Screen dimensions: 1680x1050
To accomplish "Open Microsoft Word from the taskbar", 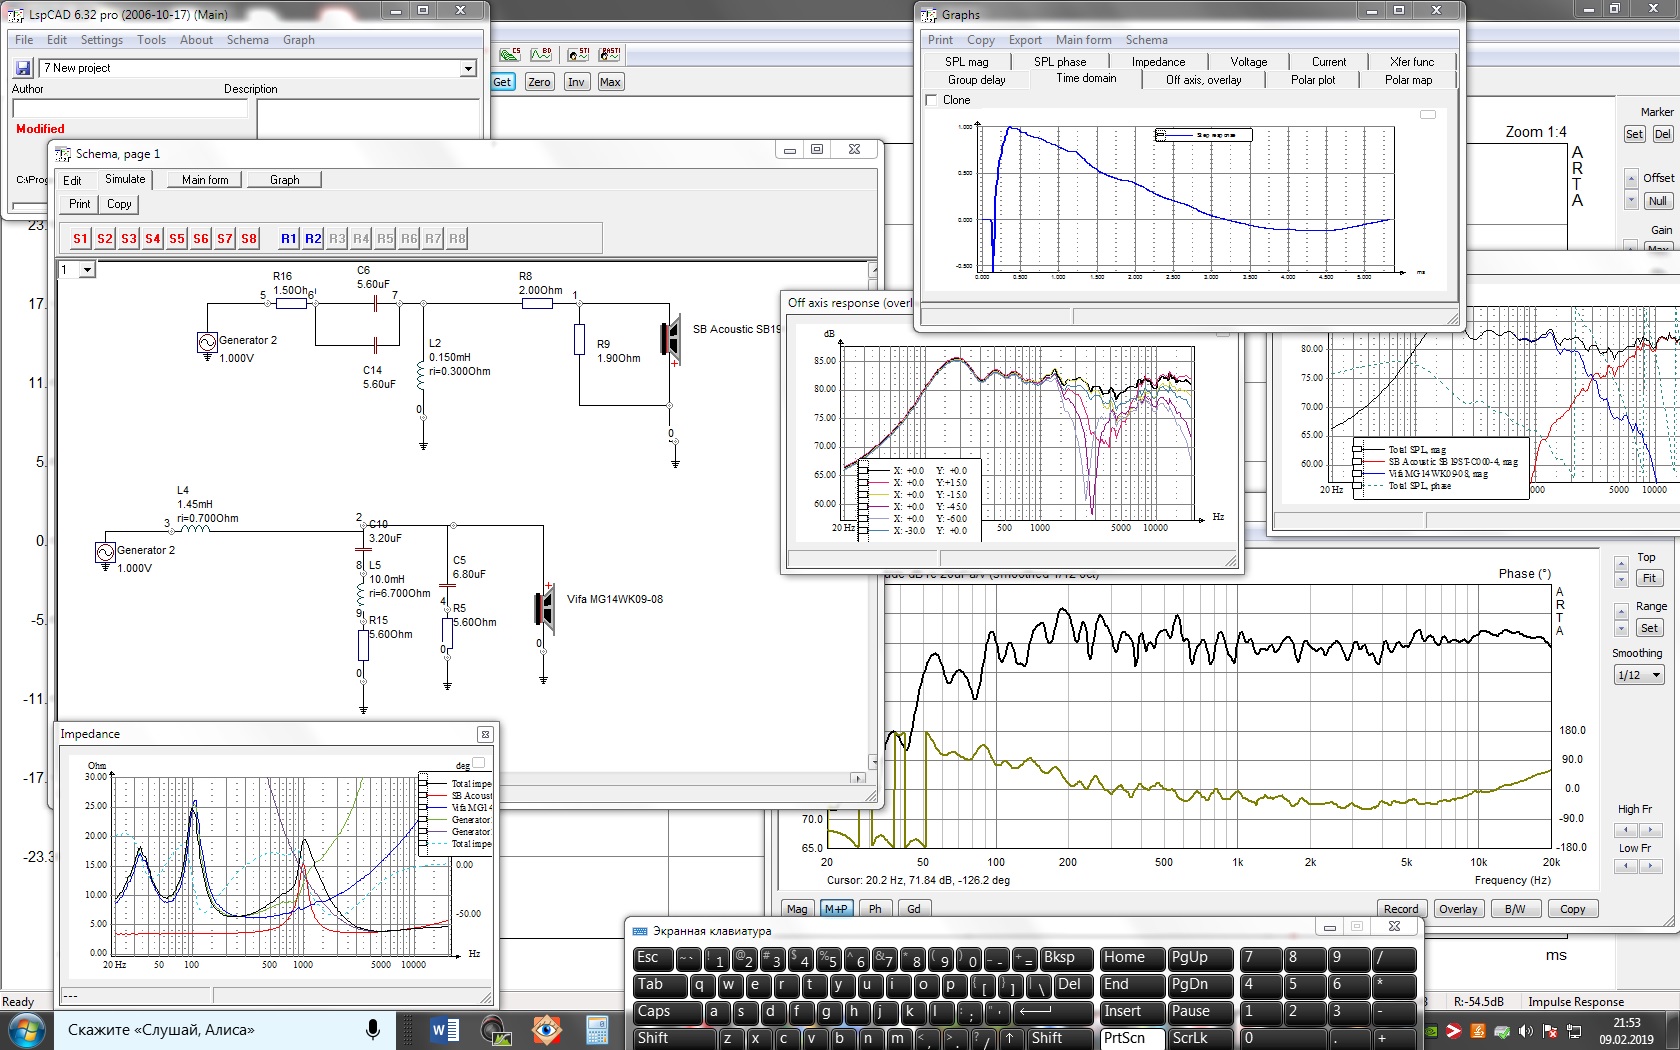I will 444,1029.
